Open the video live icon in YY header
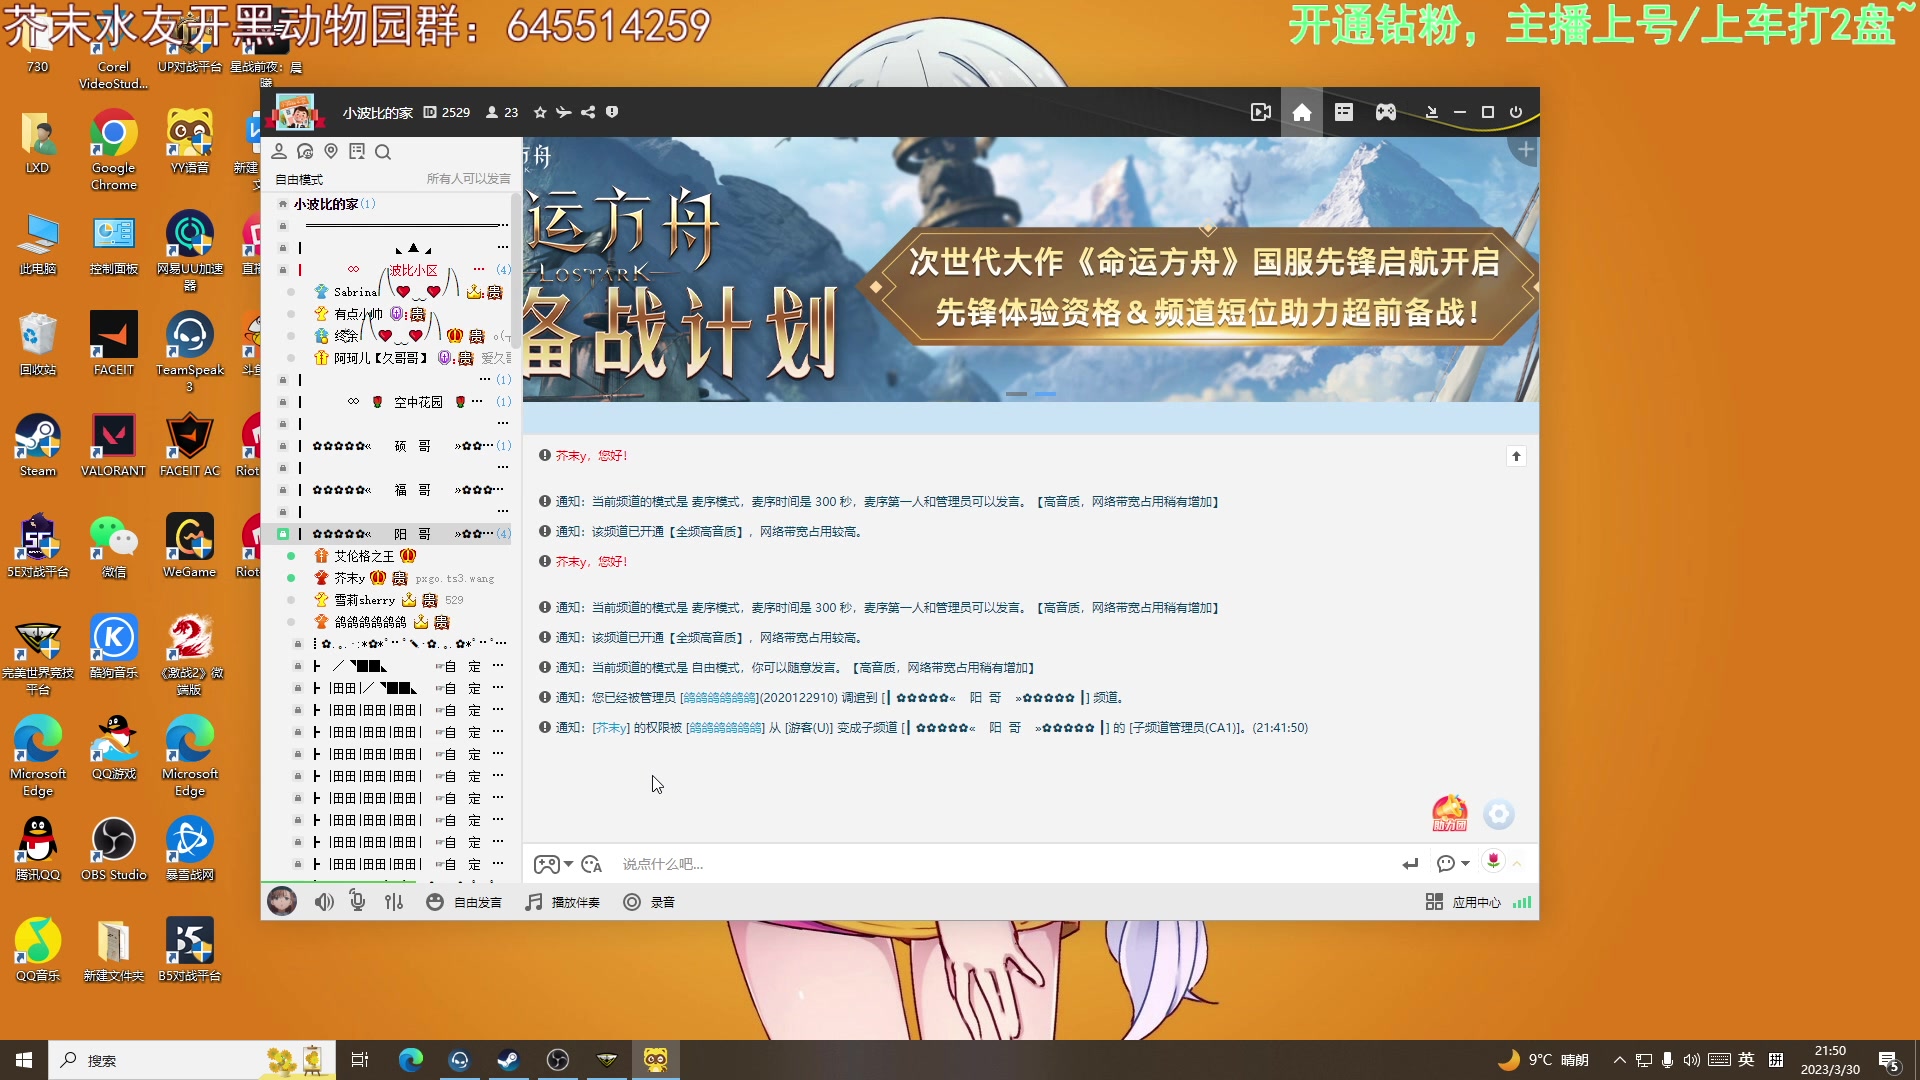1920x1080 pixels. click(x=1260, y=112)
